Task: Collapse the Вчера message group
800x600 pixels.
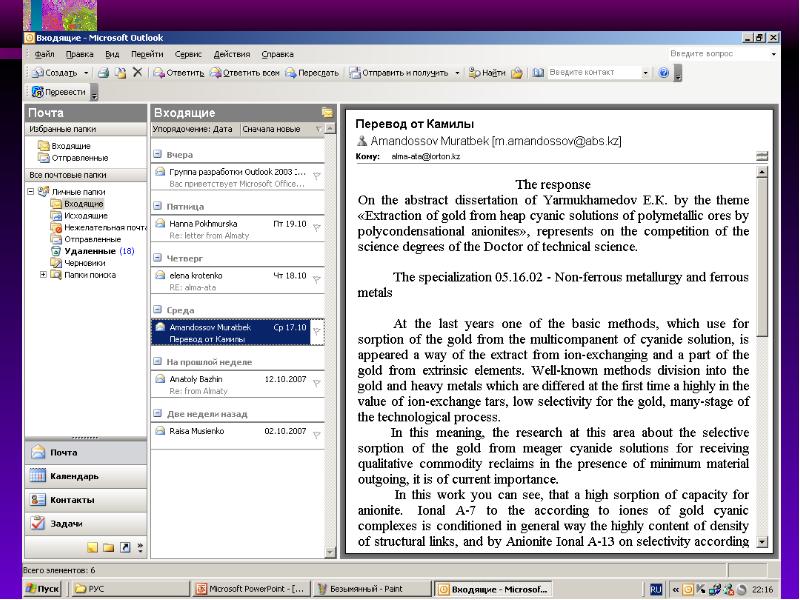Action: (x=158, y=154)
